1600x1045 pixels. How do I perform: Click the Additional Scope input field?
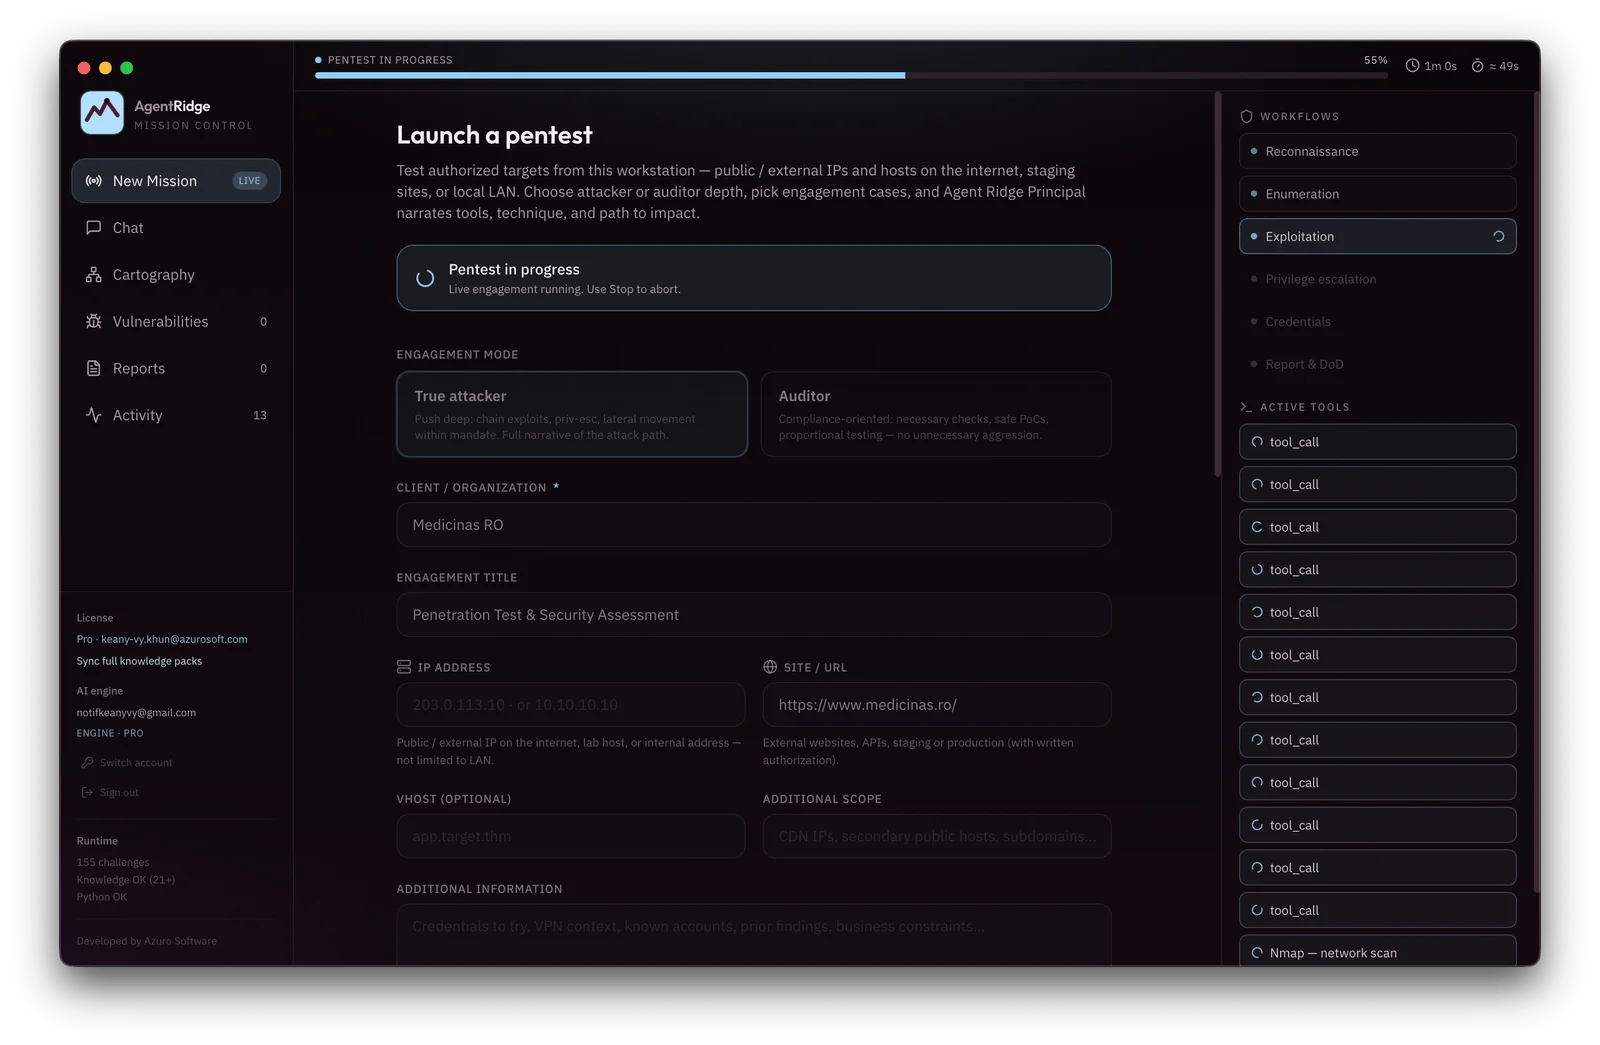tap(936, 837)
